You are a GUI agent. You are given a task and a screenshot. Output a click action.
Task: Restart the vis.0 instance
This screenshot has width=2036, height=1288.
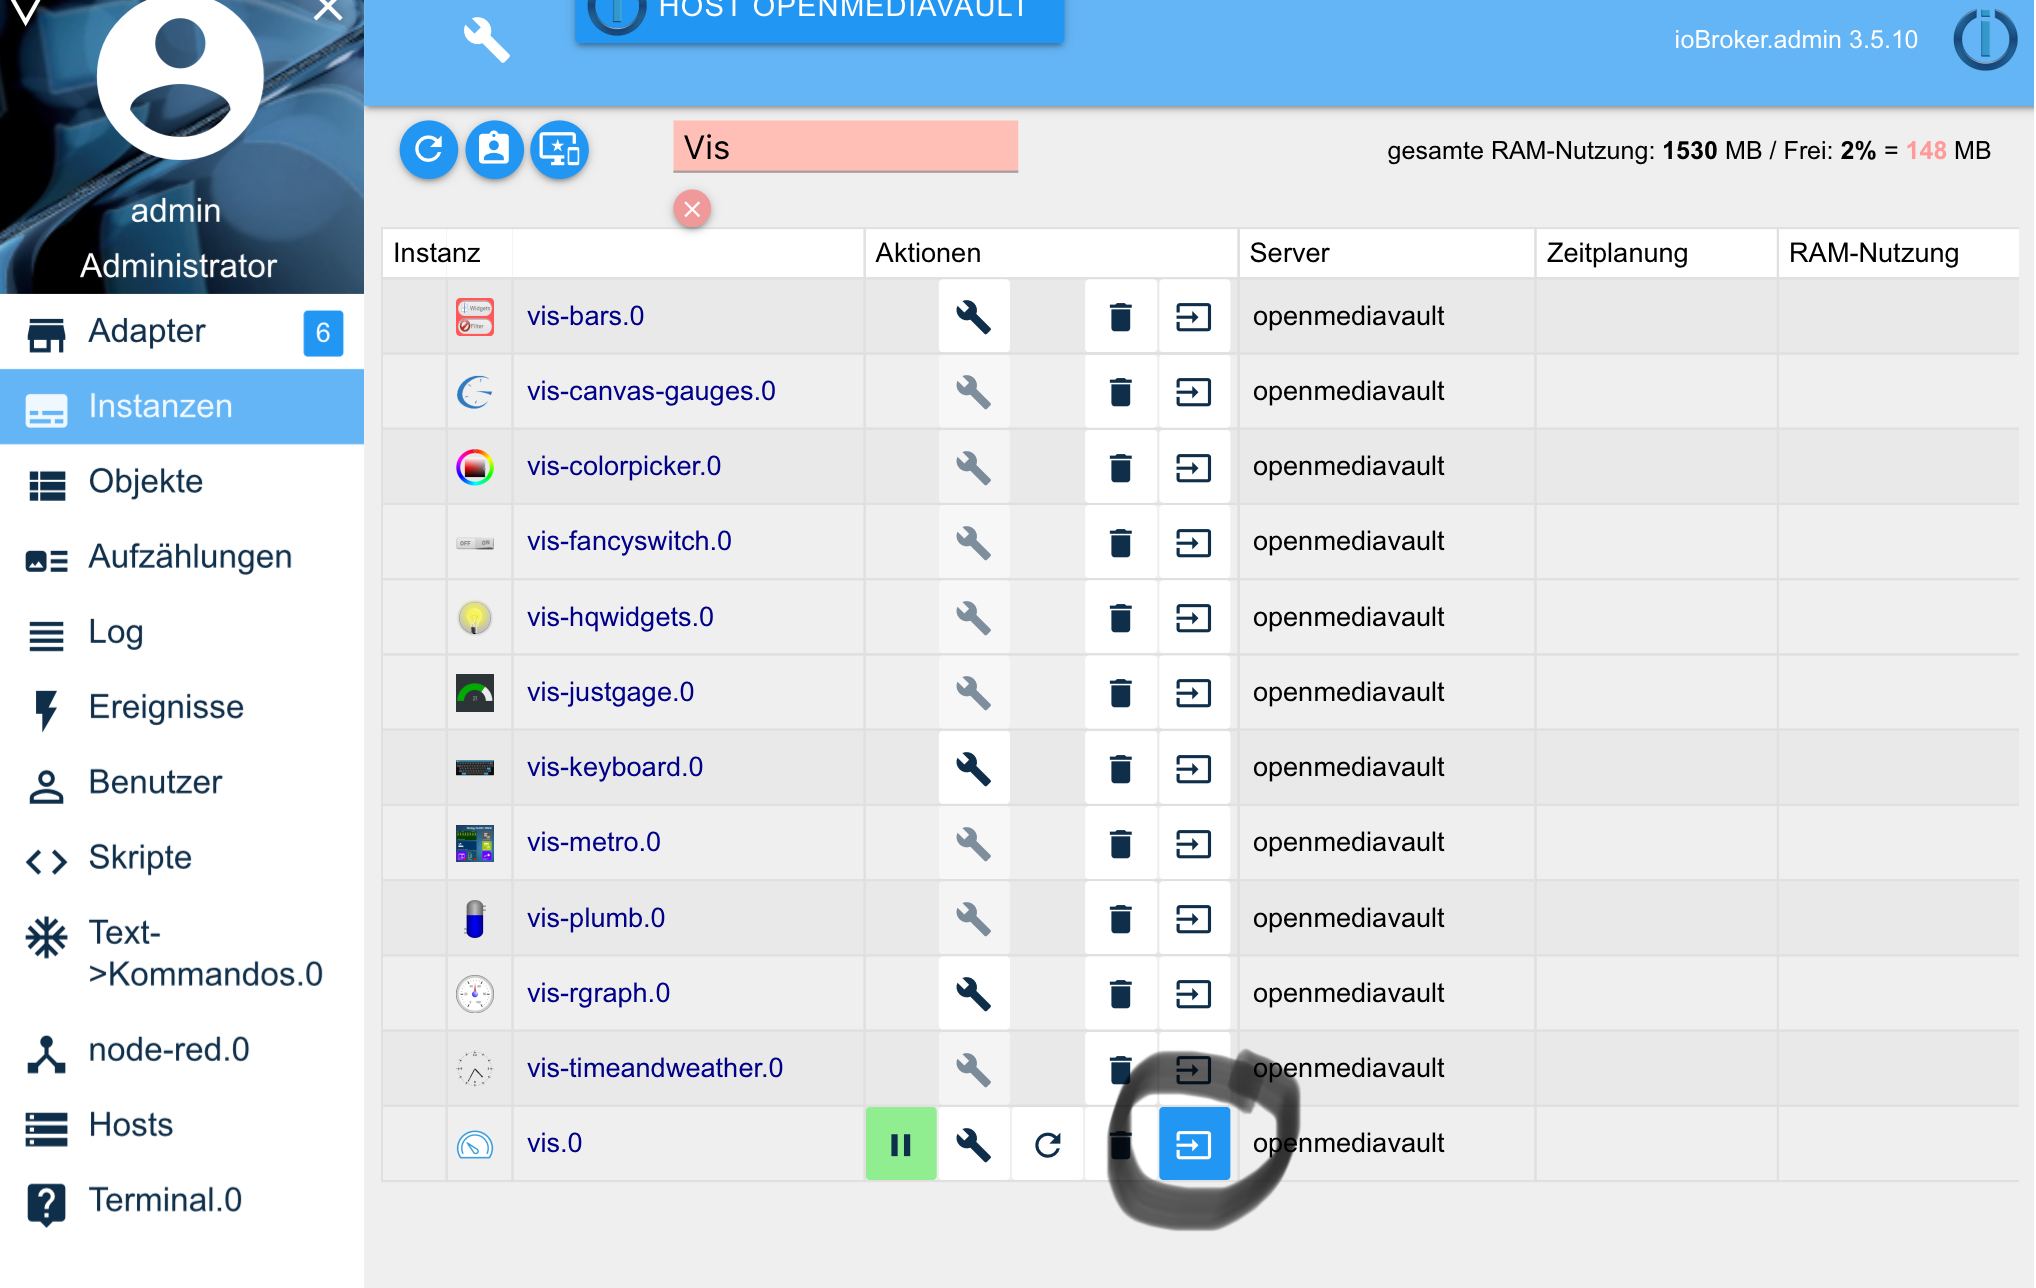point(1047,1144)
